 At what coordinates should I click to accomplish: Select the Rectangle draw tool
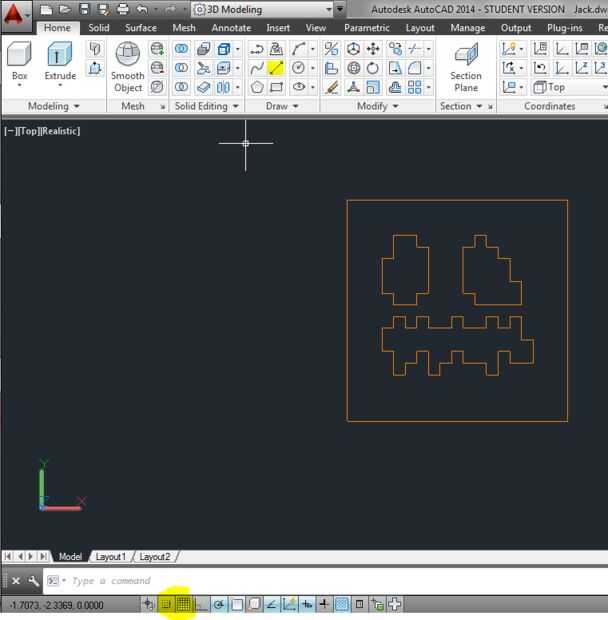pyautogui.click(x=276, y=87)
